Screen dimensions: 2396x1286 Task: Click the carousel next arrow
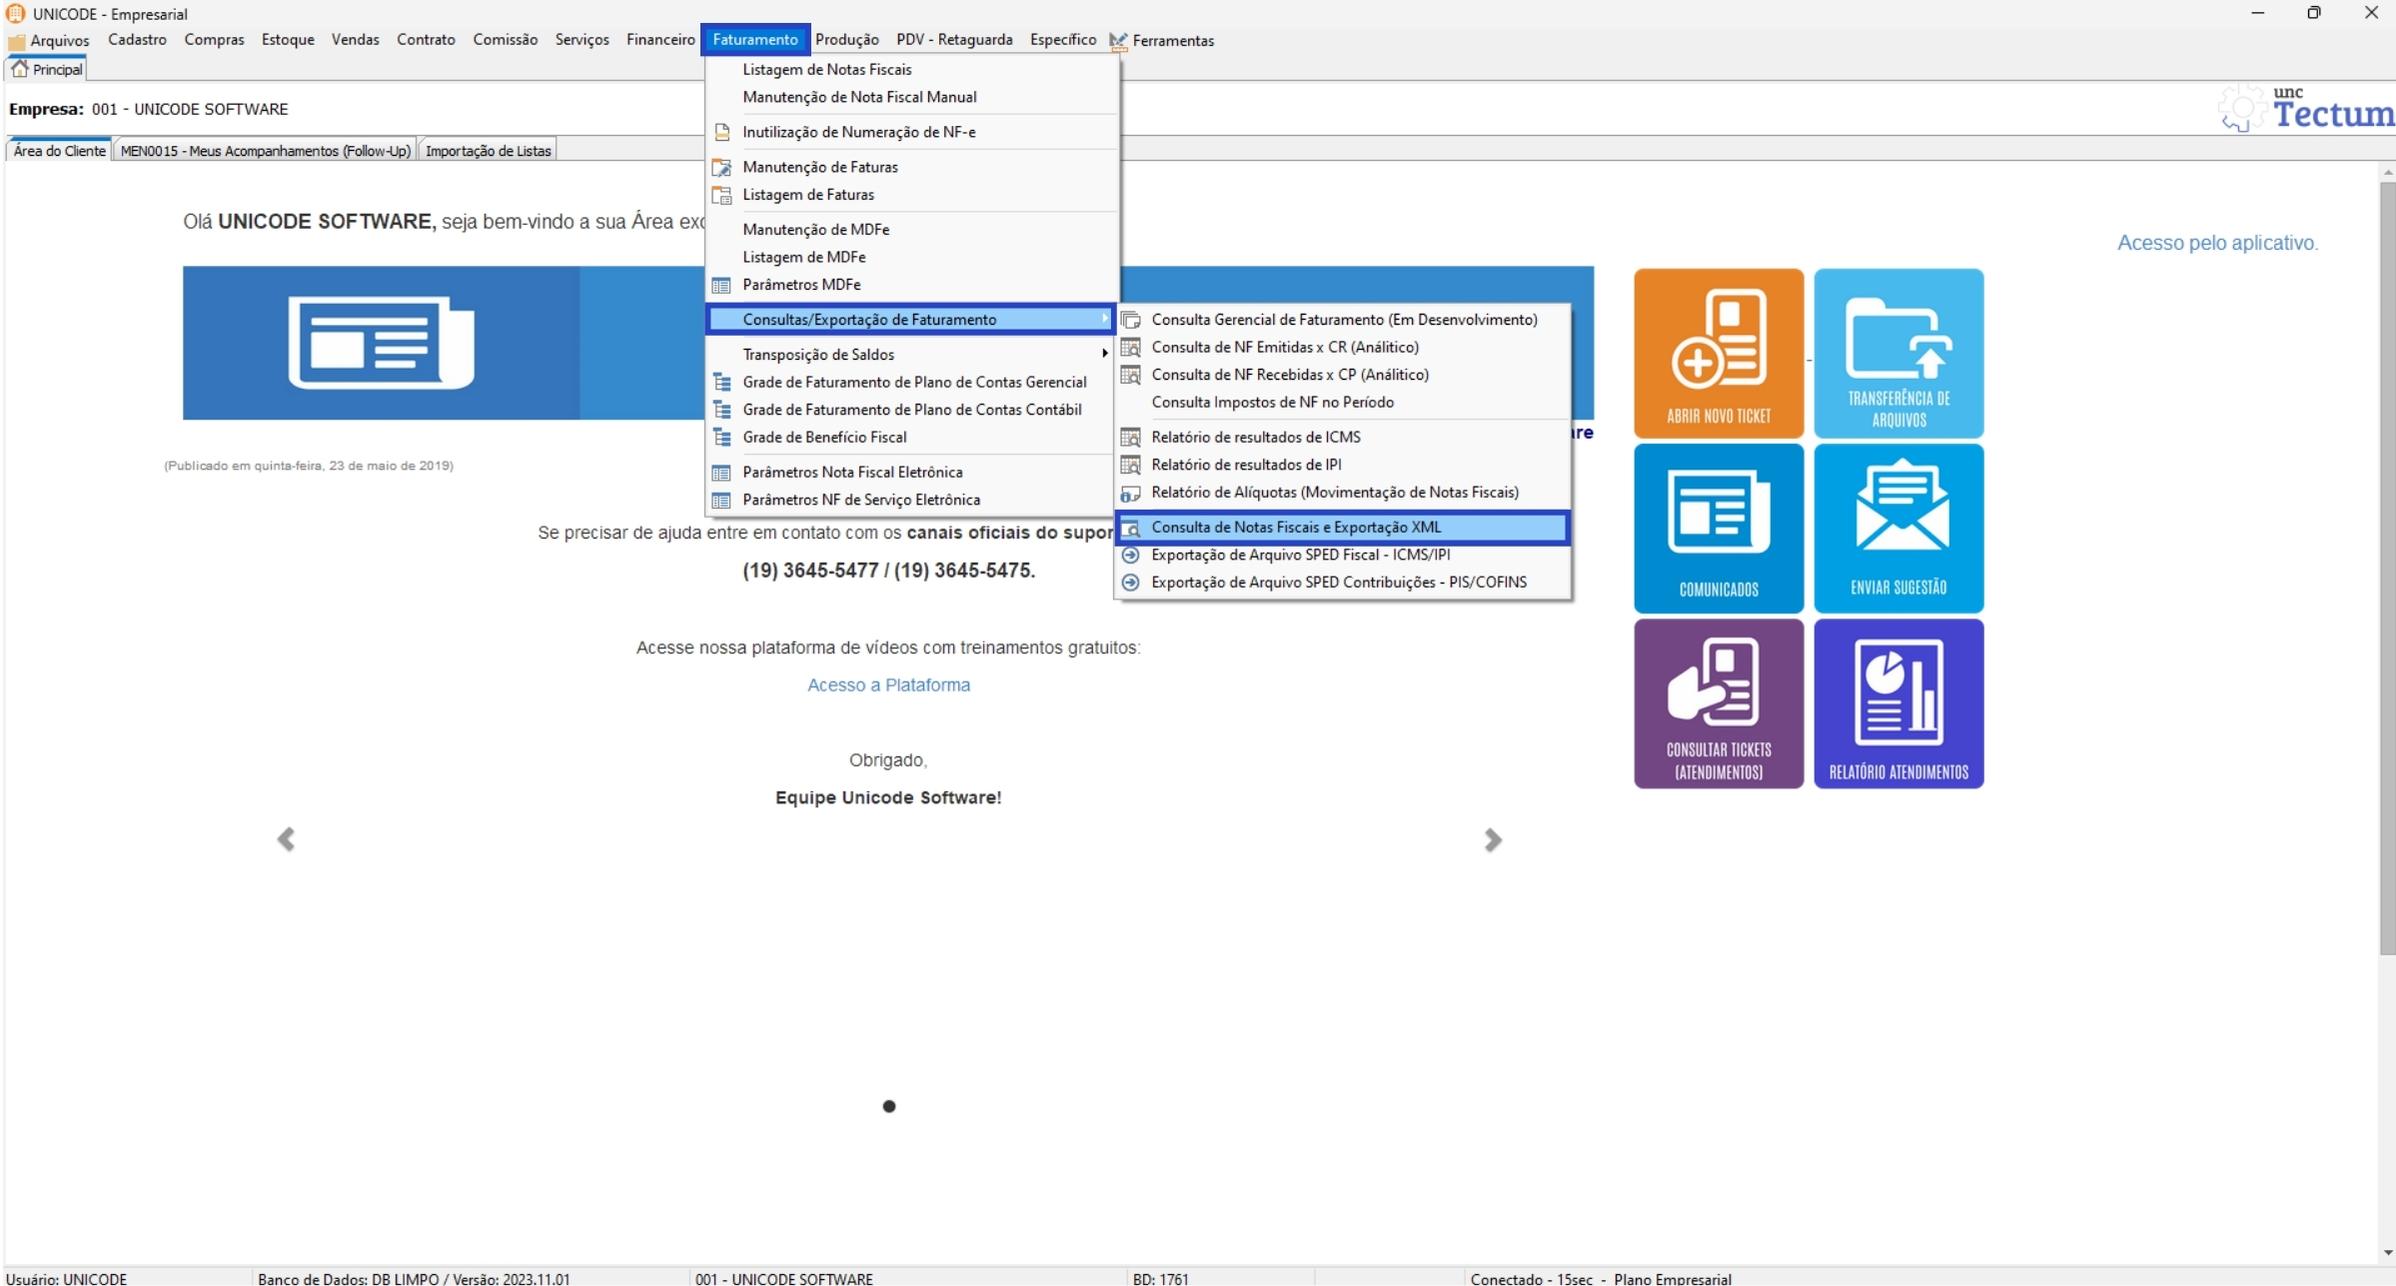coord(1492,839)
